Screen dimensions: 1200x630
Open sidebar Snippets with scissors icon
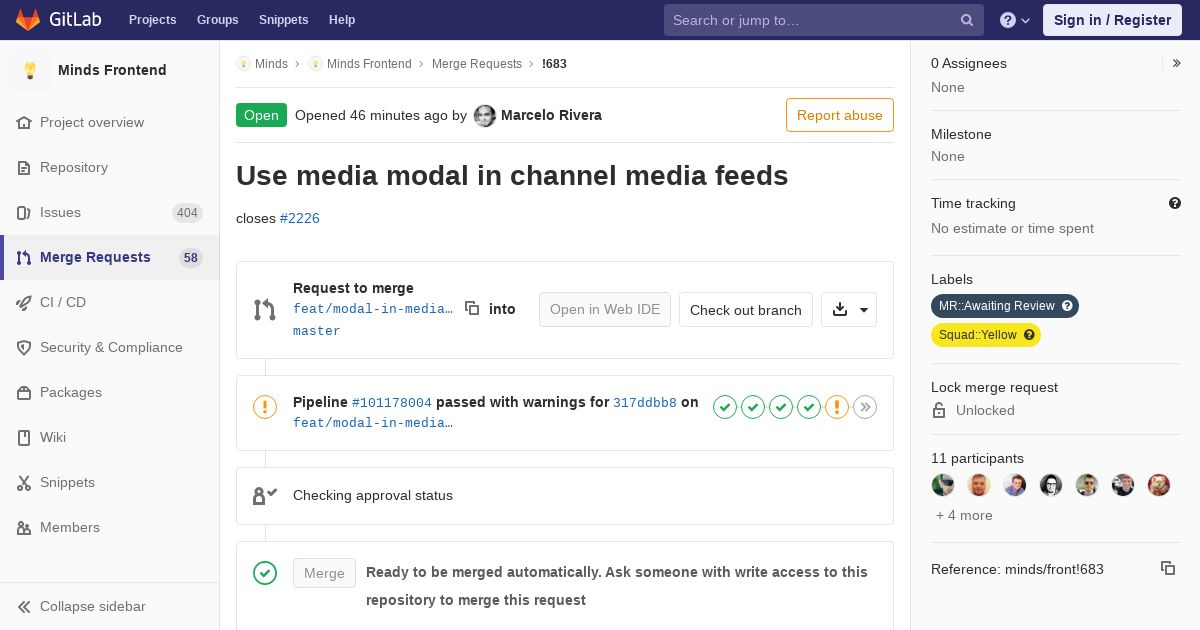109,482
